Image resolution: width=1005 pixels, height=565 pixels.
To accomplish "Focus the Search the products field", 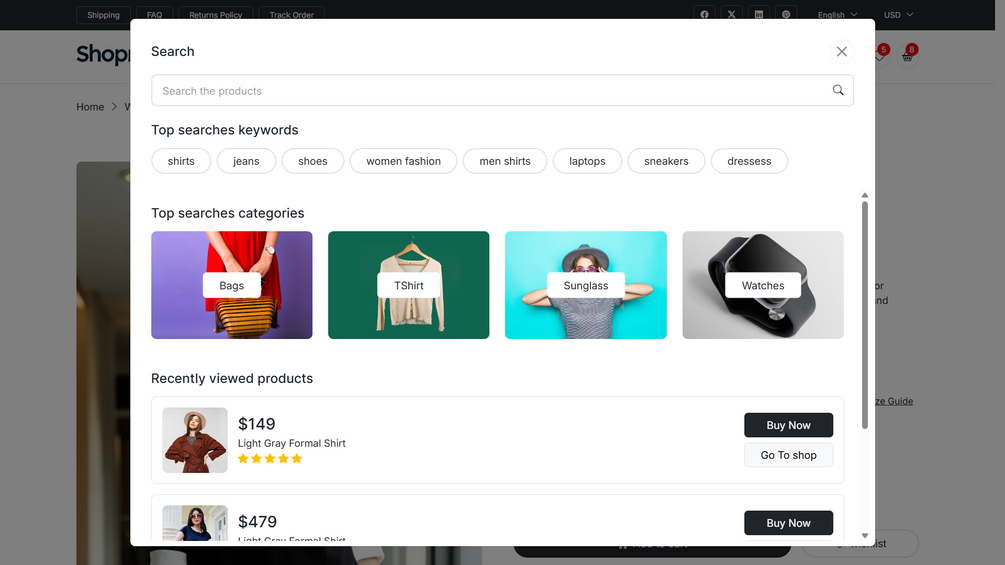I will (x=502, y=90).
